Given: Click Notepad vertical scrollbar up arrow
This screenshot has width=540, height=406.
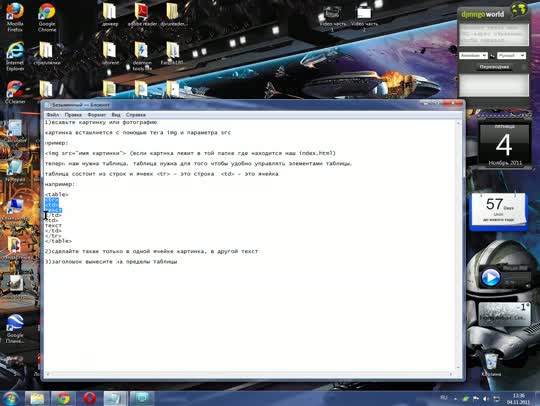Looking at the screenshot, I should click(458, 123).
